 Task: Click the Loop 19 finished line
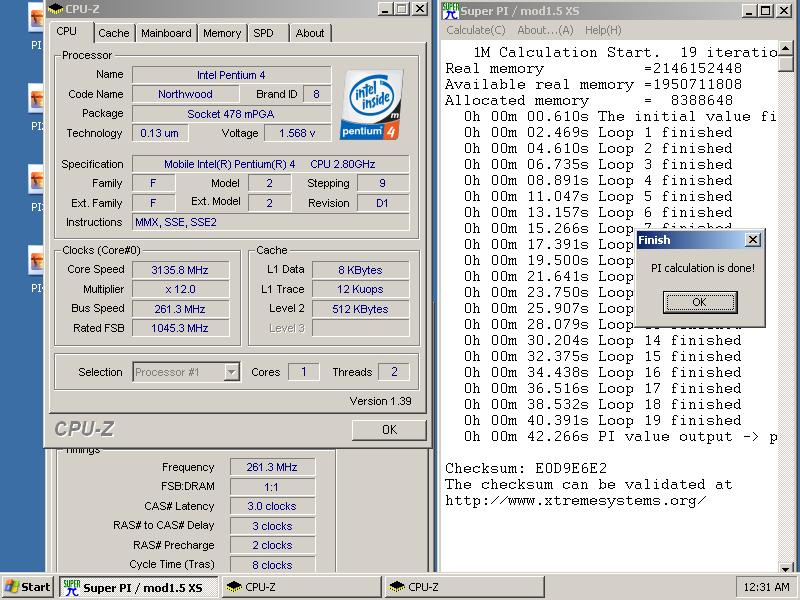[603, 420]
